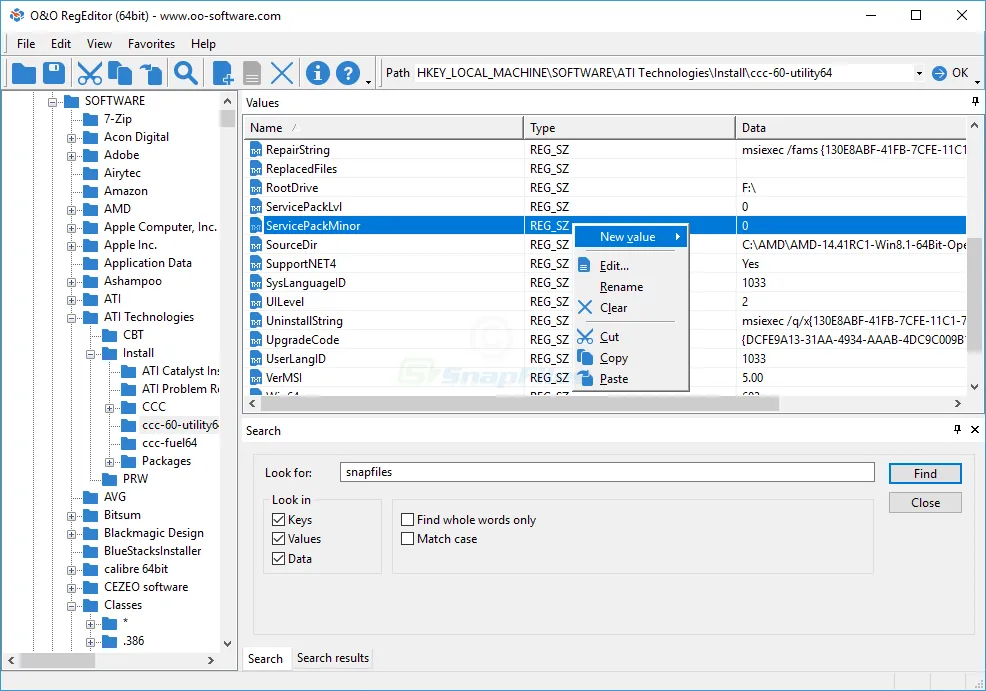Select the Blackmagic Design key
The width and height of the screenshot is (986, 691).
(153, 533)
